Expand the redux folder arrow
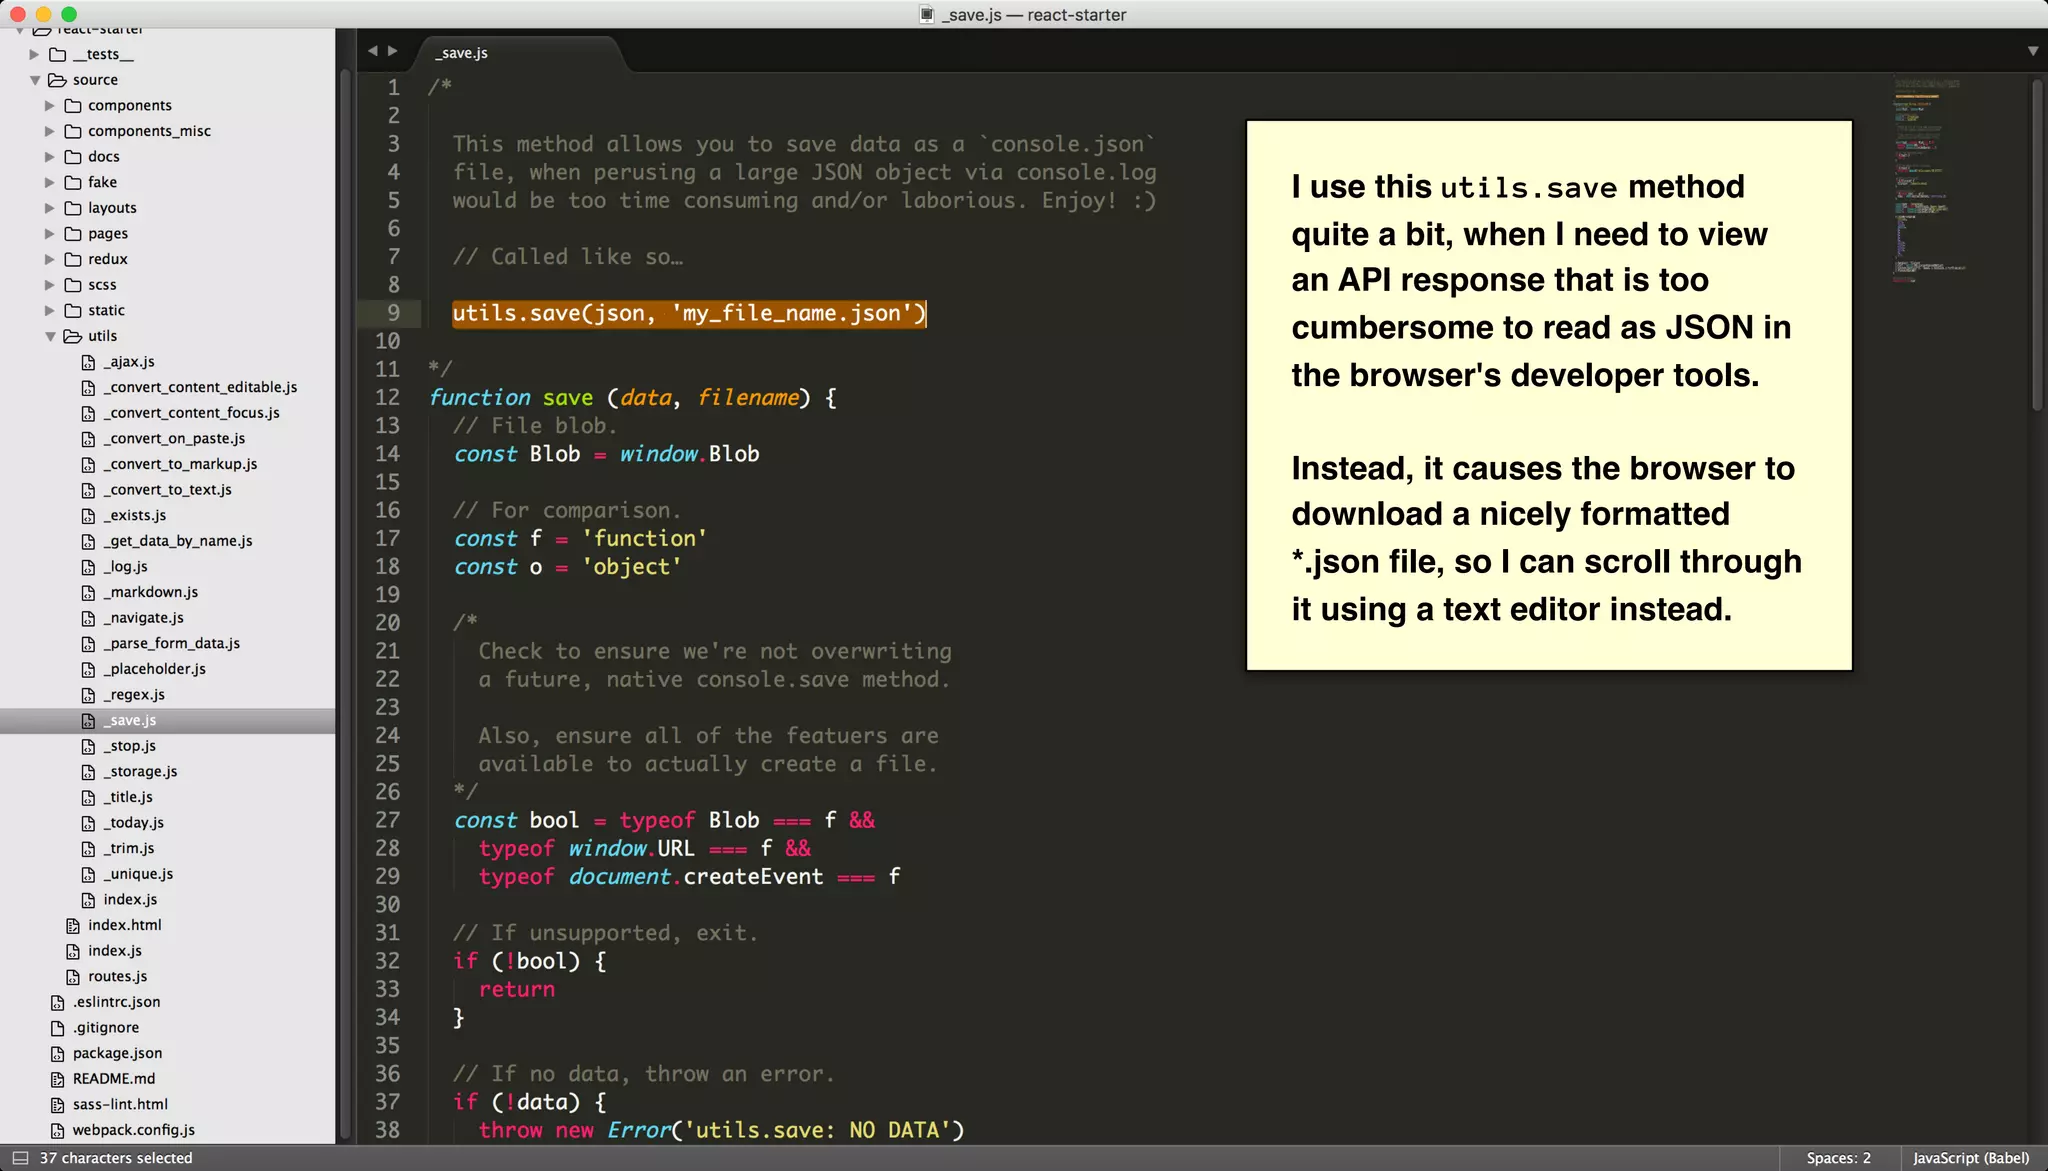The width and height of the screenshot is (2048, 1171). (x=50, y=259)
